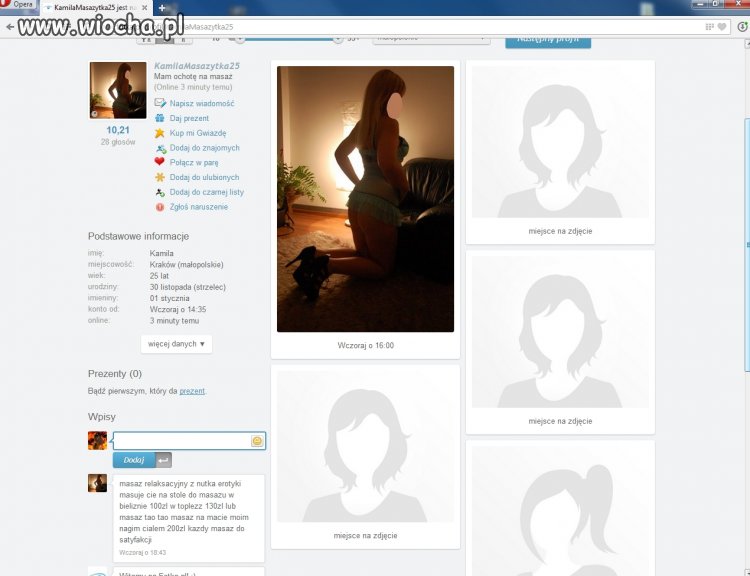Adjust the age range slider left handle
Screen dimensions: 750x576
pyautogui.click(x=240, y=39)
